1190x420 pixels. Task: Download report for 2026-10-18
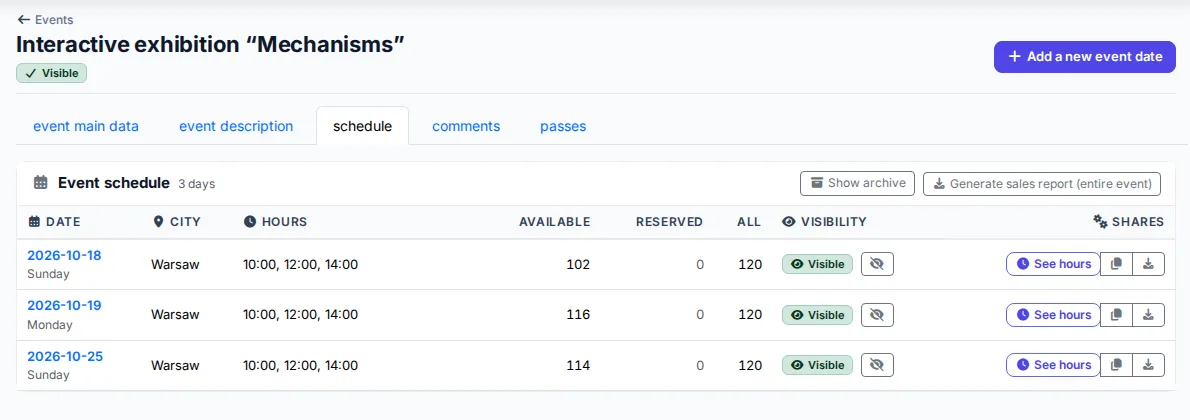[x=1148, y=264]
